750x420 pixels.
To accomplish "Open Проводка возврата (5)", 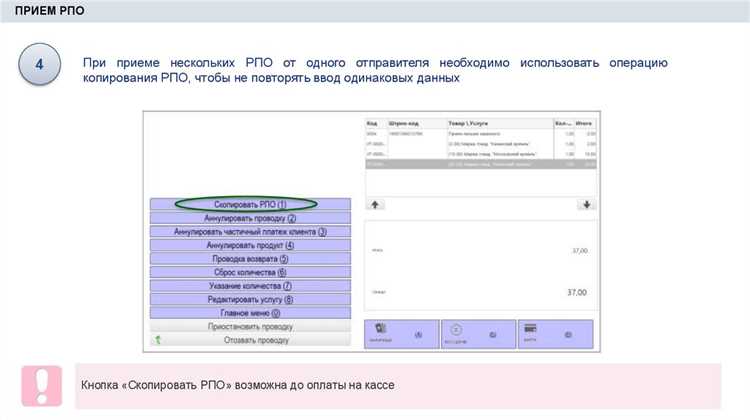I will (x=250, y=259).
